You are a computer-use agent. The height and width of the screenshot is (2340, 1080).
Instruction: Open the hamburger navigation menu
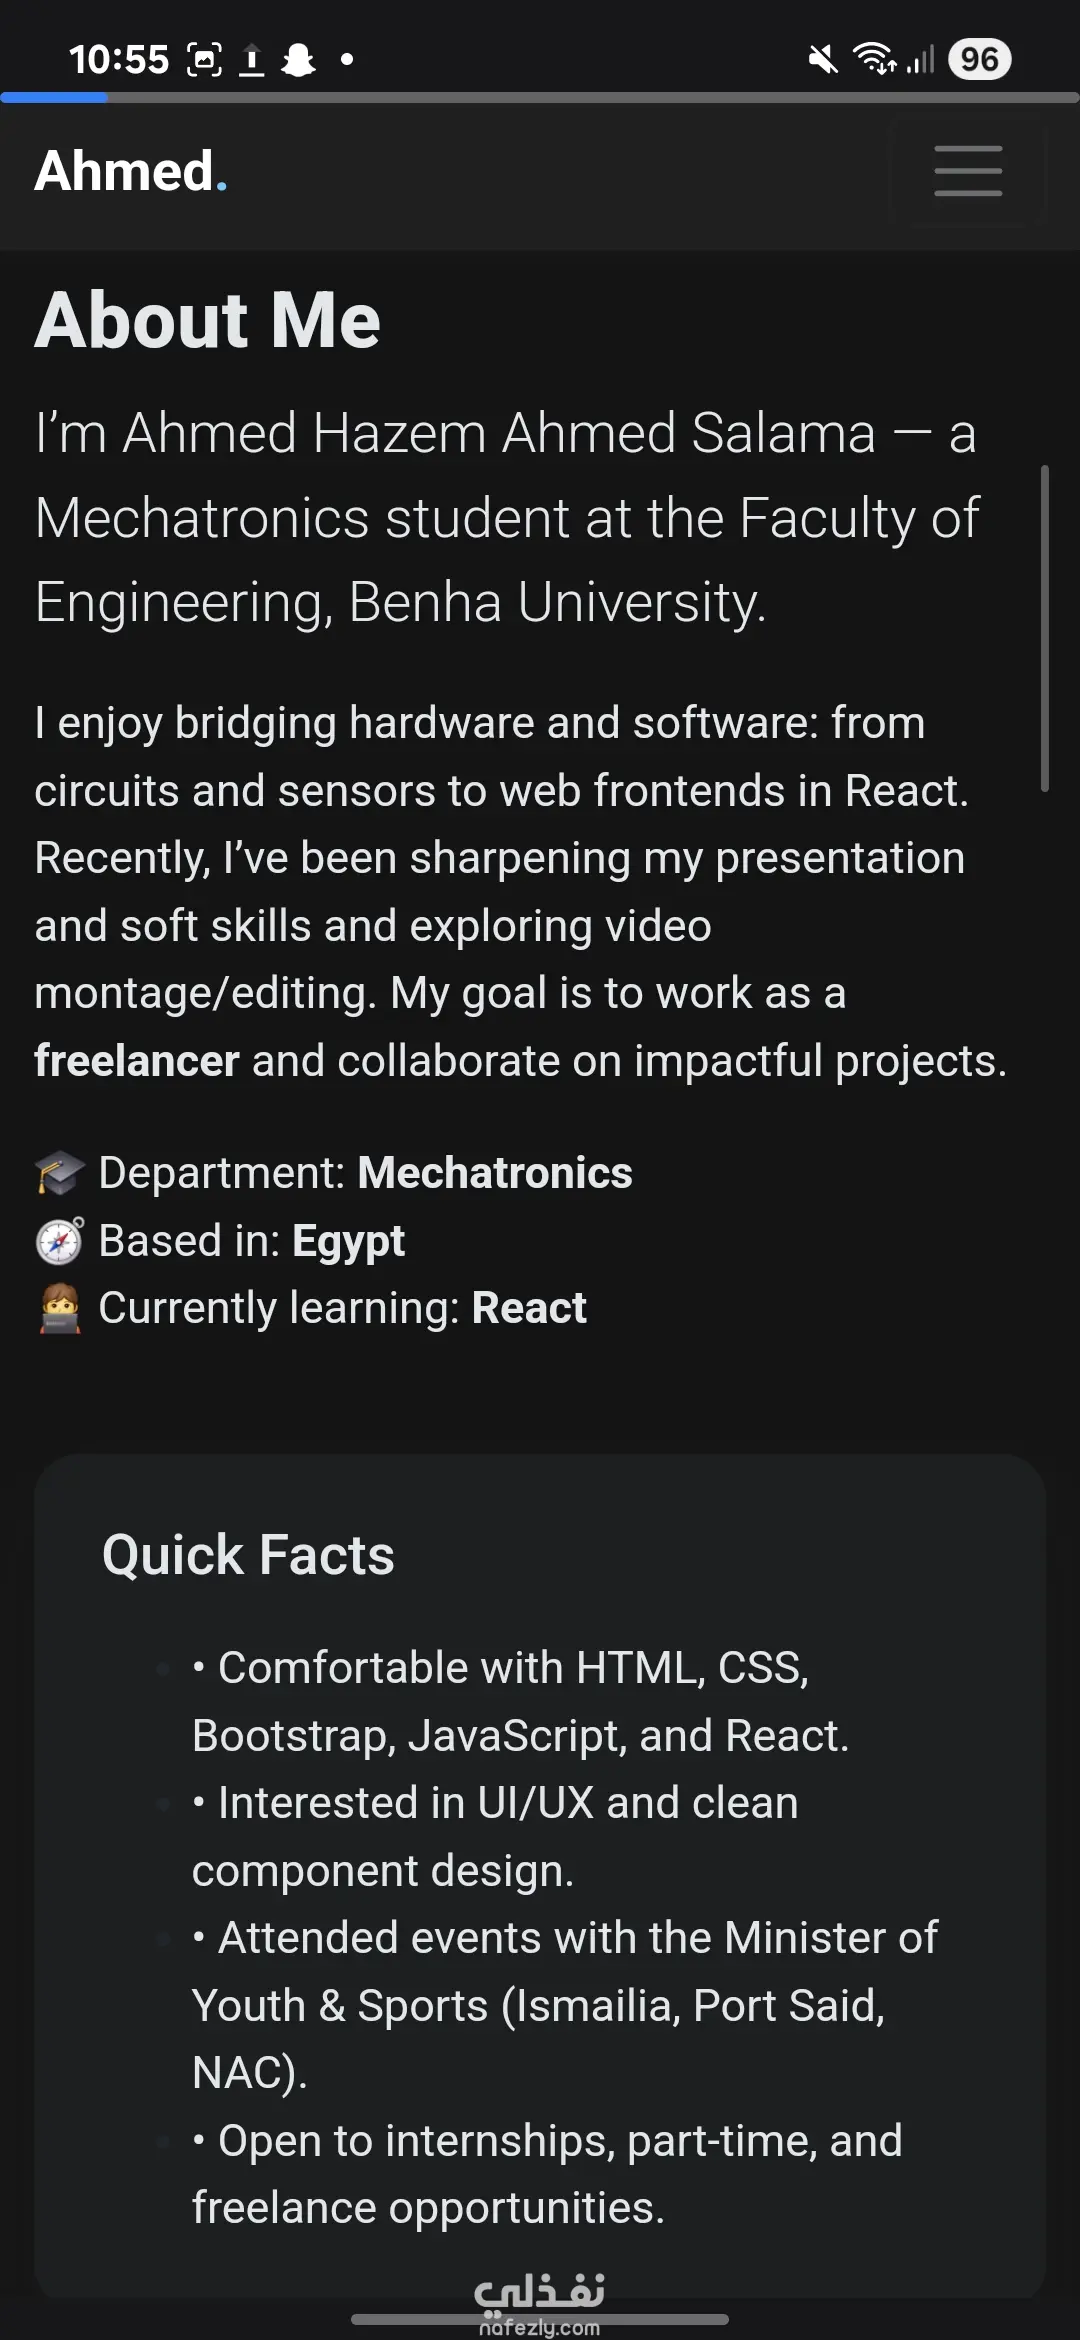[967, 171]
